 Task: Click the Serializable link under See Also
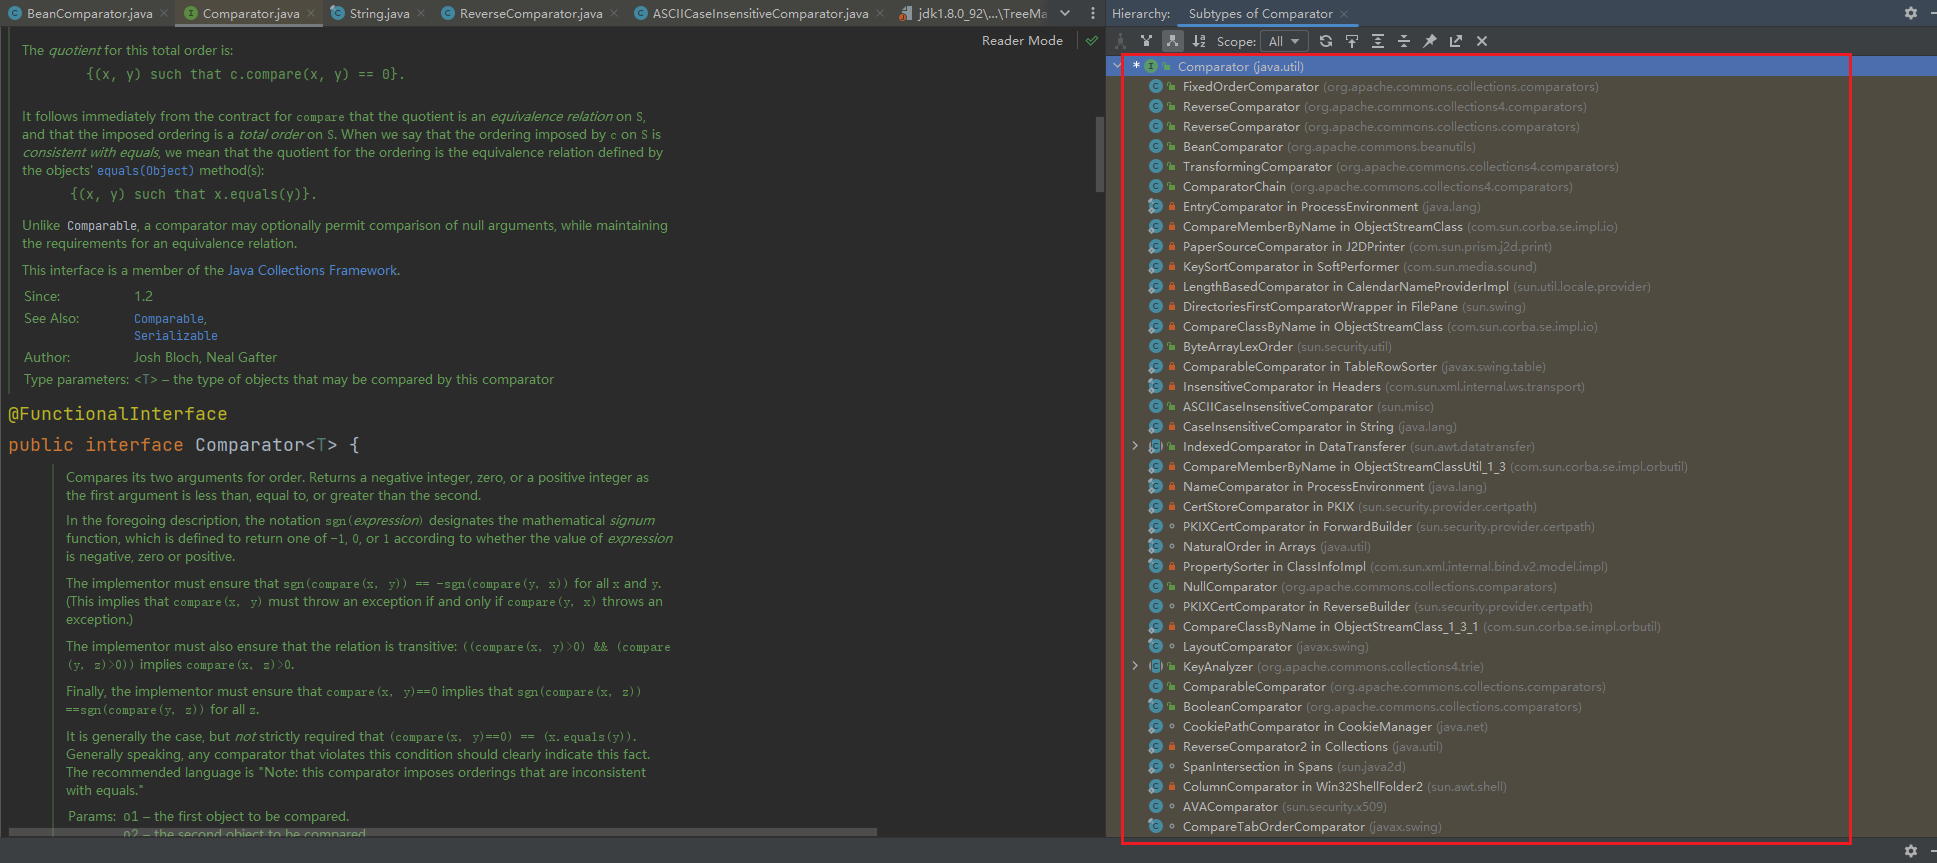click(176, 336)
